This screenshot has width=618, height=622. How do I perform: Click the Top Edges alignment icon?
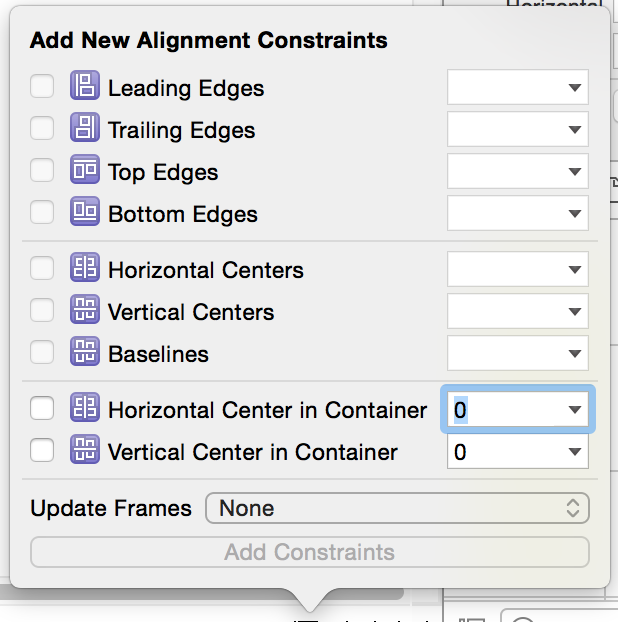84,171
